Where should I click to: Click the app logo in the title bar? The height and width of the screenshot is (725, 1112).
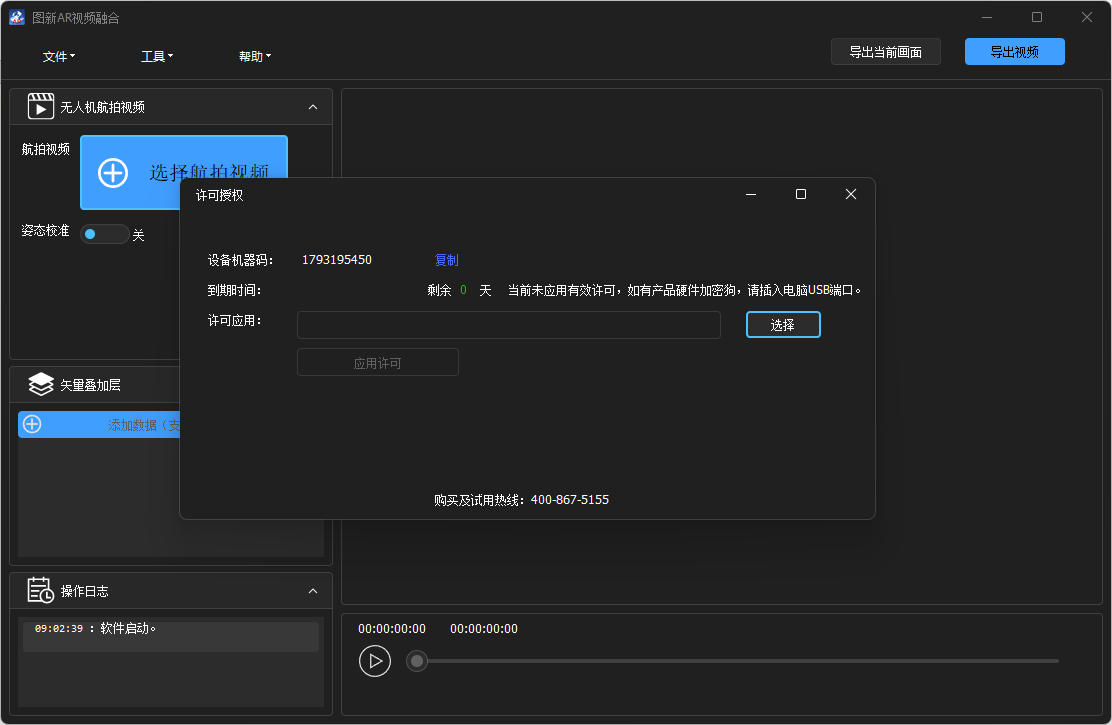[17, 17]
